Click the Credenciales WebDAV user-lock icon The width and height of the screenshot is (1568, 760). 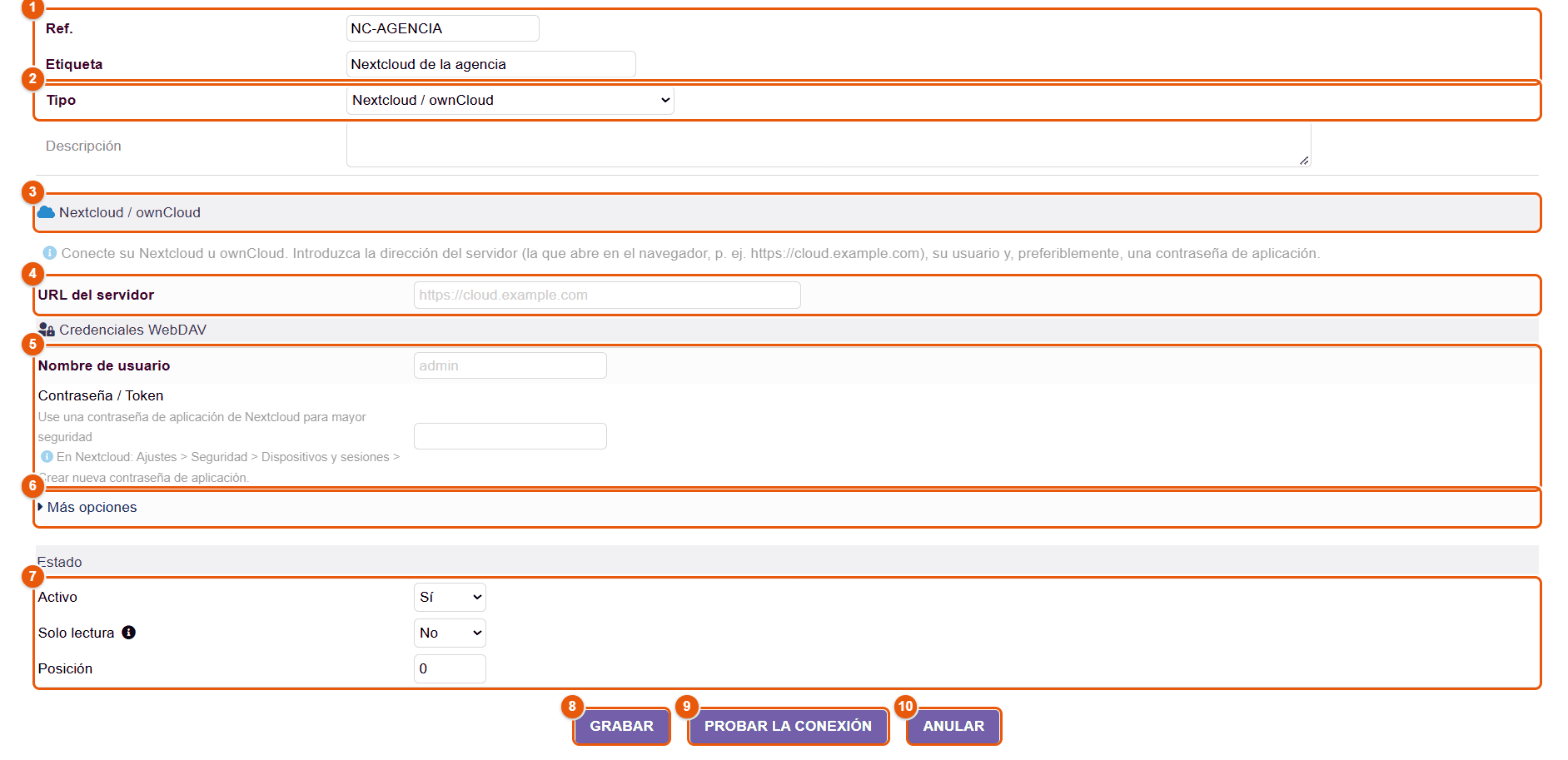46,329
